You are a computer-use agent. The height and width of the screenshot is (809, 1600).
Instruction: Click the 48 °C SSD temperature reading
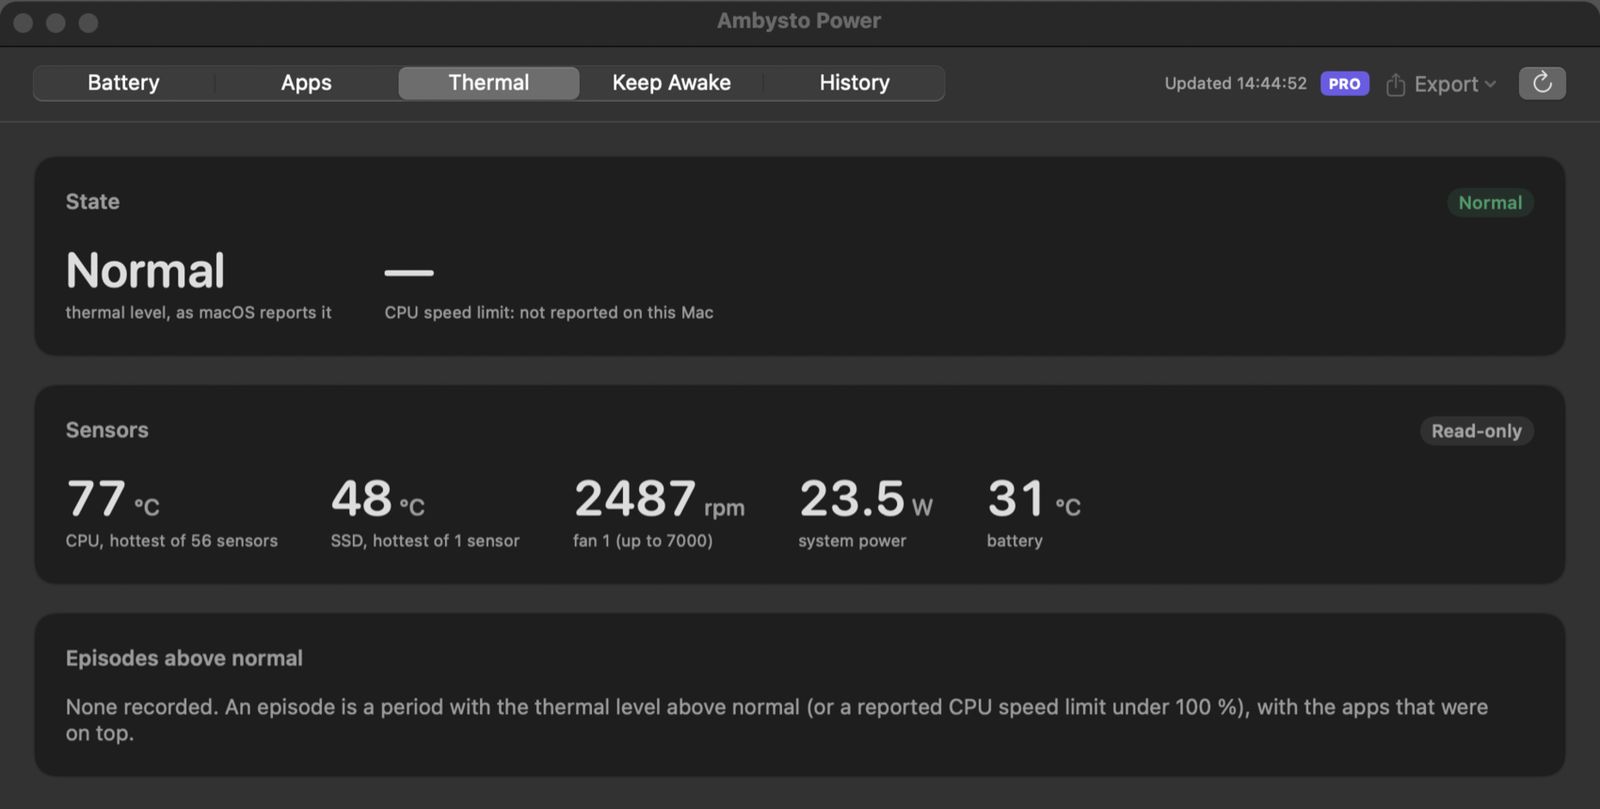point(377,498)
